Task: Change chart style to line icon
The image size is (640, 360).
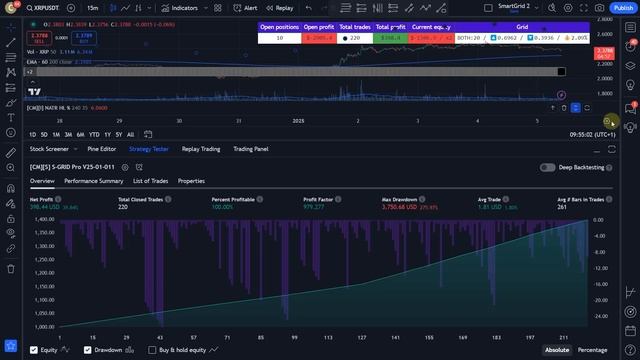Action: pyautogui.click(x=126, y=8)
